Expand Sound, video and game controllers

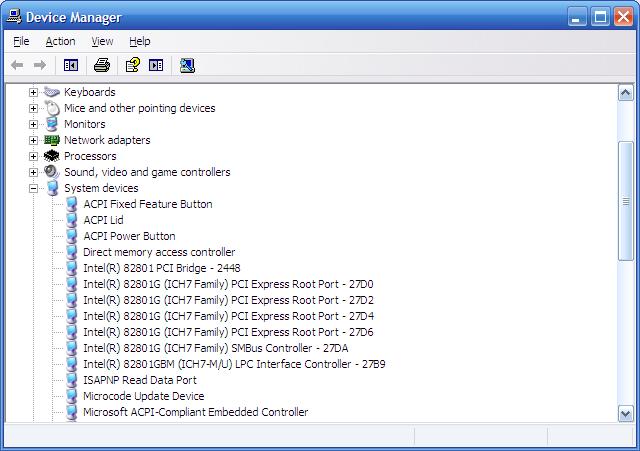coord(33,172)
